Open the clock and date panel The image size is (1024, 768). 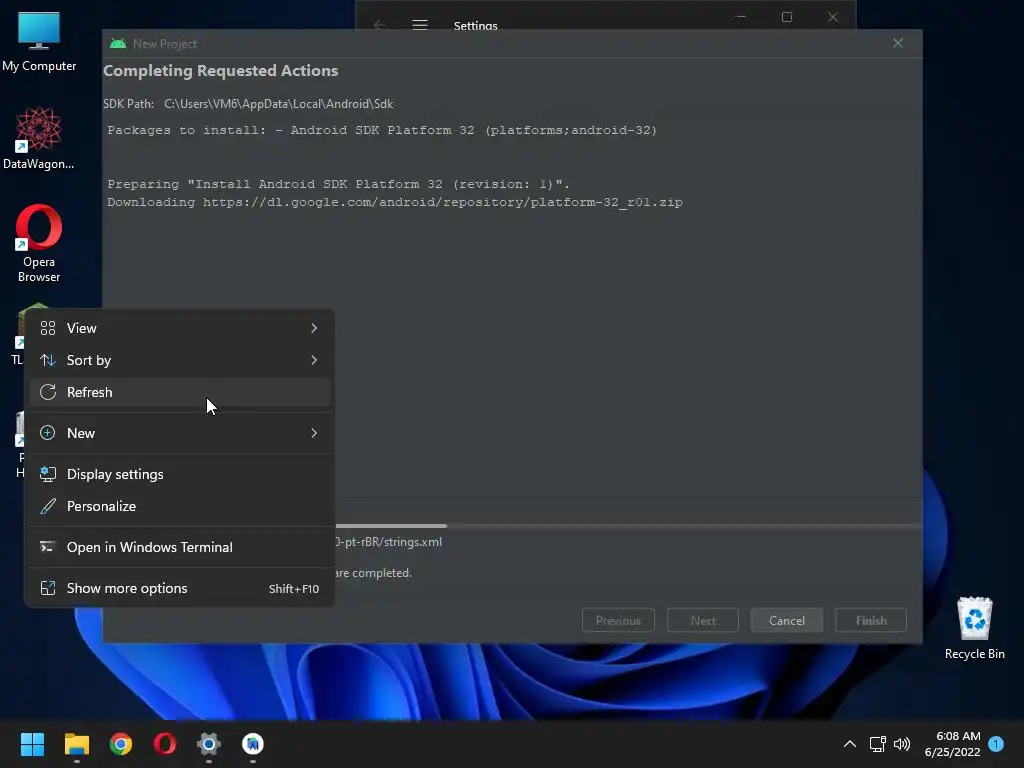953,744
